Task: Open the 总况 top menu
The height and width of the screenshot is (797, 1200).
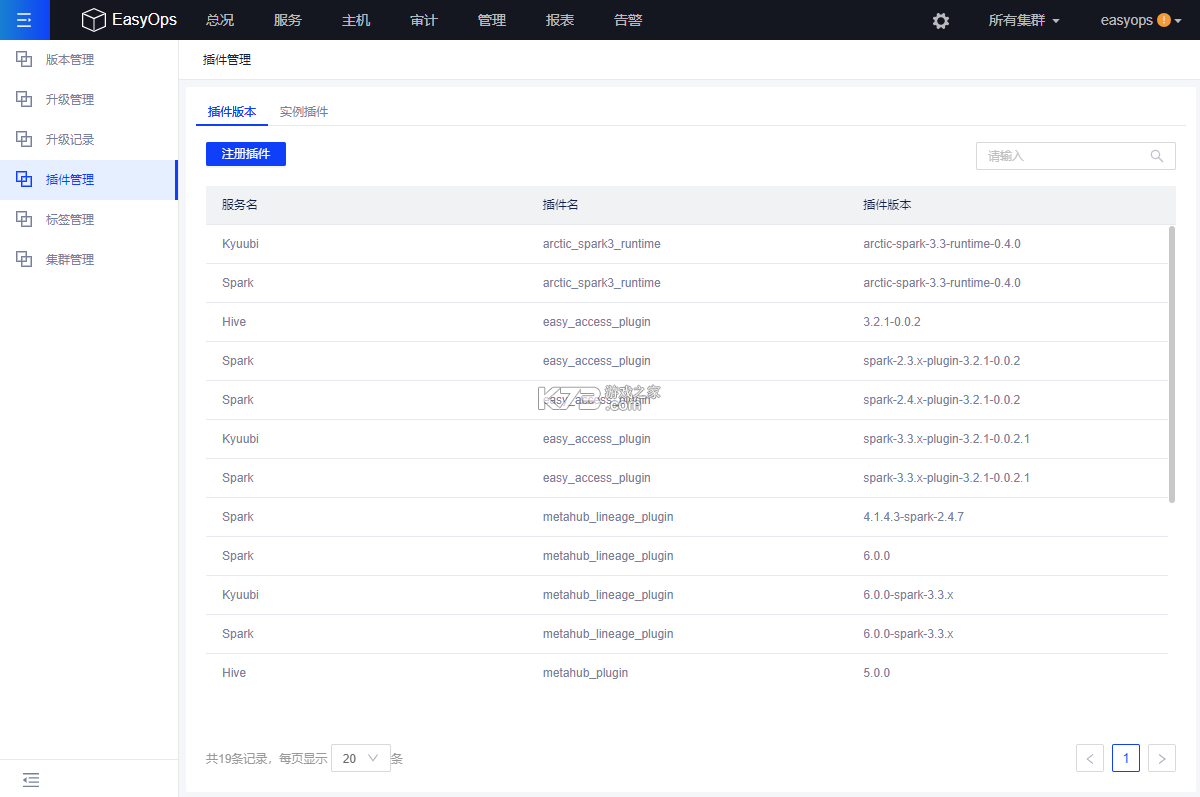Action: [219, 20]
